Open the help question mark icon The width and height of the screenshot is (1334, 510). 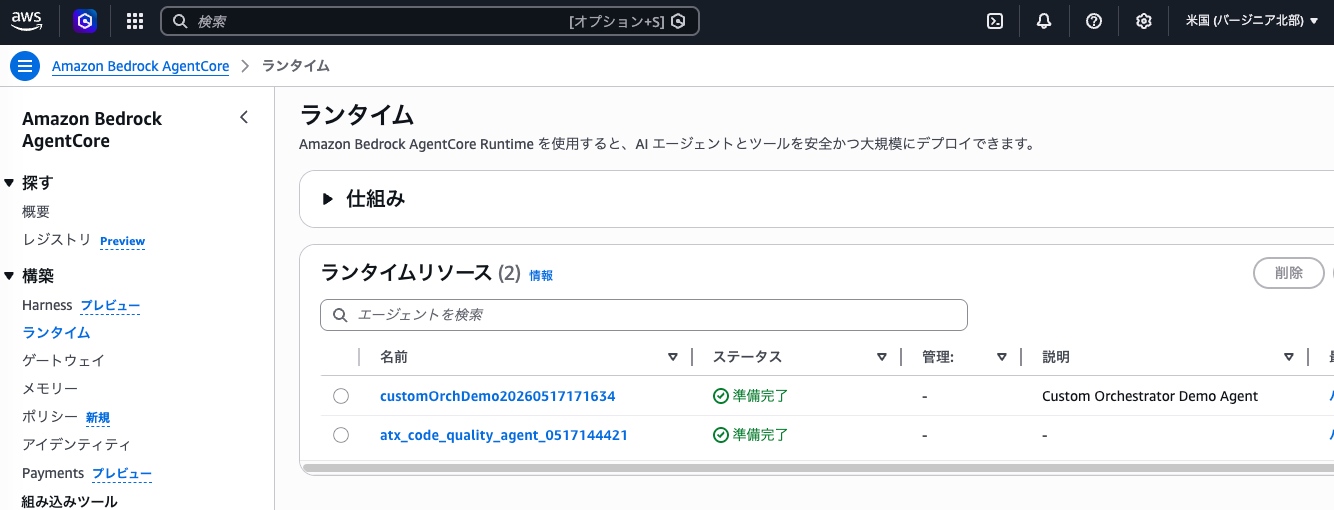[x=1094, y=21]
